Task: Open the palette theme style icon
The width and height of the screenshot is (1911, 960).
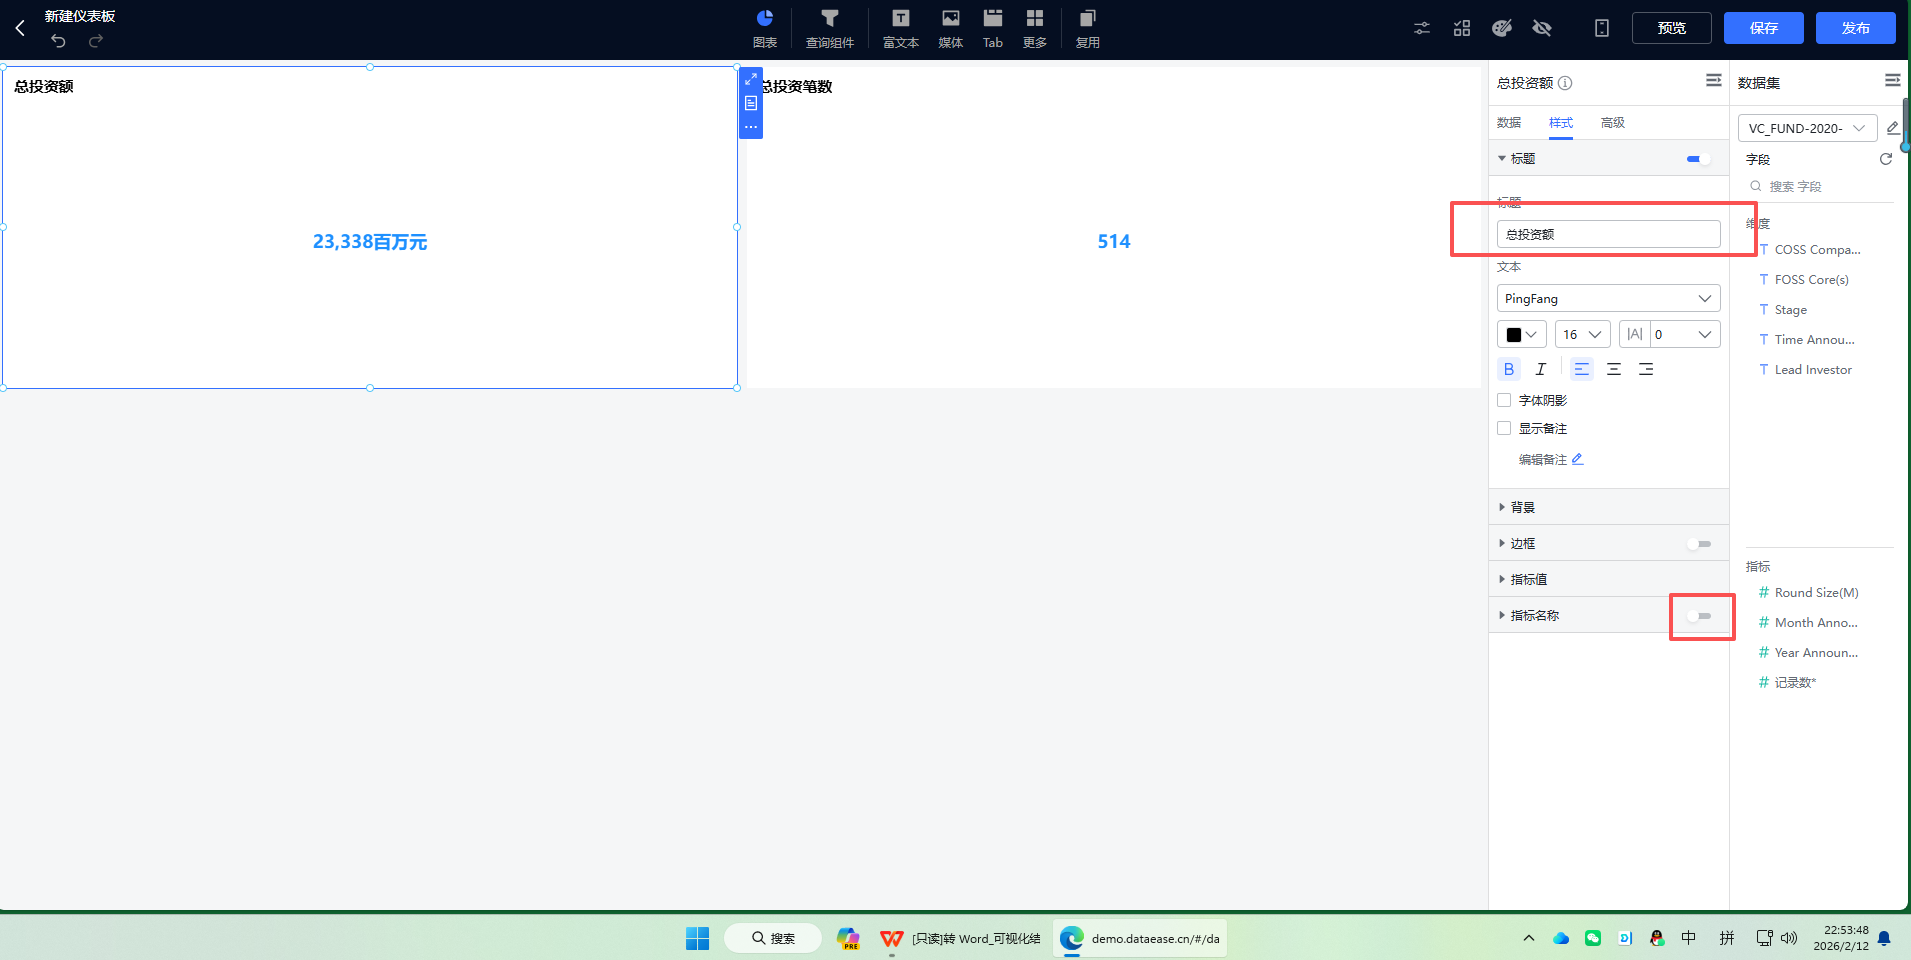Action: tap(1502, 28)
